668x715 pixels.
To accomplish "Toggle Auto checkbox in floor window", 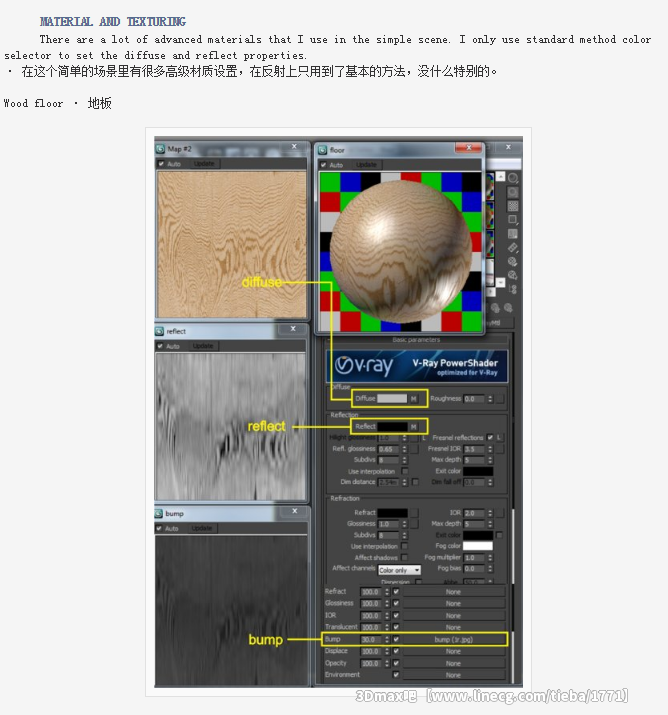I will (323, 165).
